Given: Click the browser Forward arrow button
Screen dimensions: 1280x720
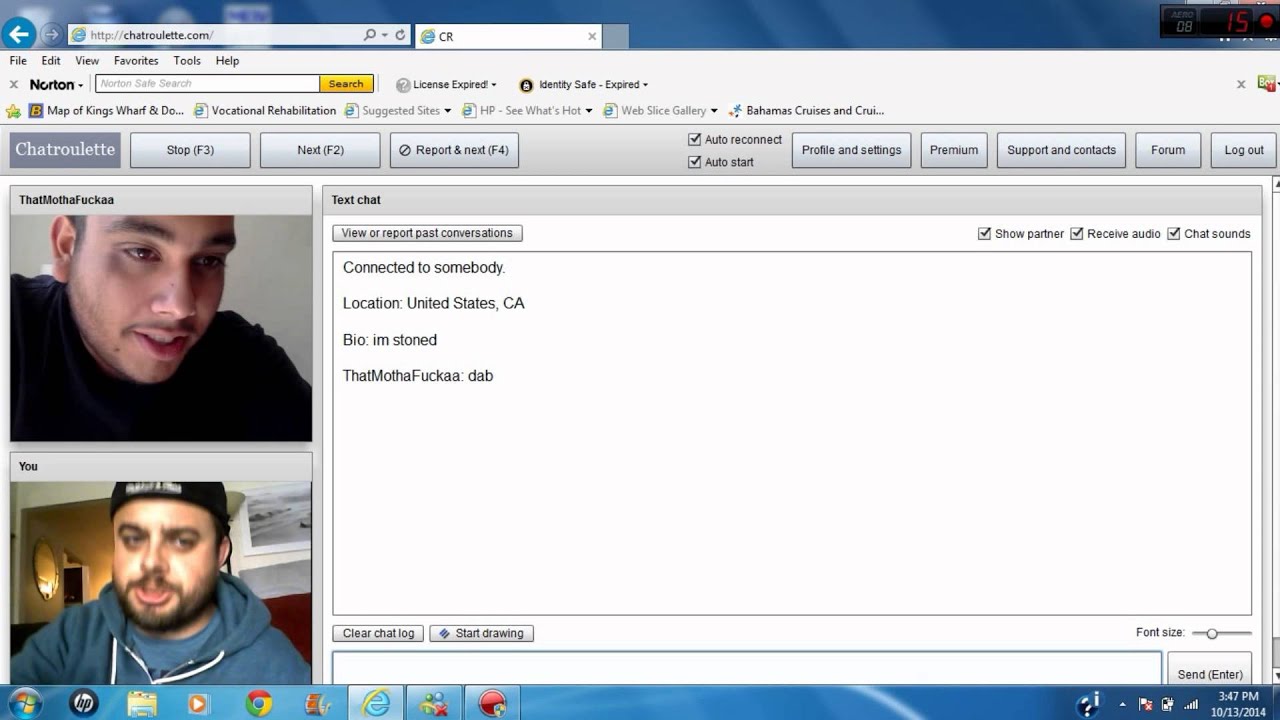Looking at the screenshot, I should [x=52, y=35].
